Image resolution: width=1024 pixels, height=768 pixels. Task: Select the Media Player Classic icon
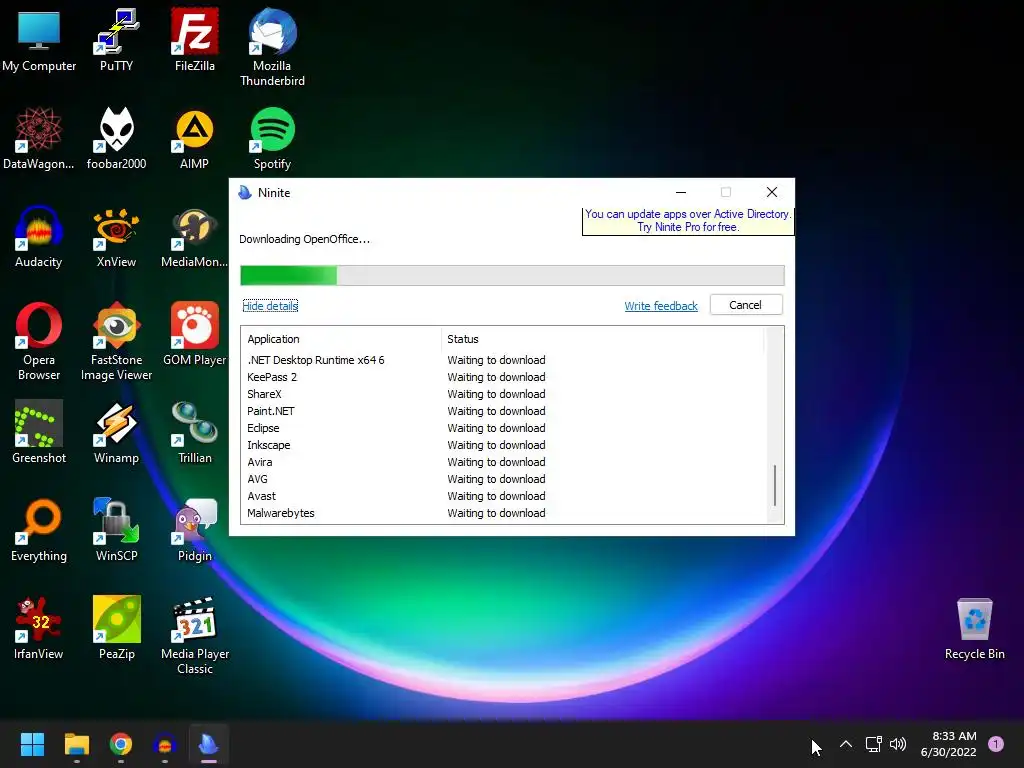(x=195, y=635)
